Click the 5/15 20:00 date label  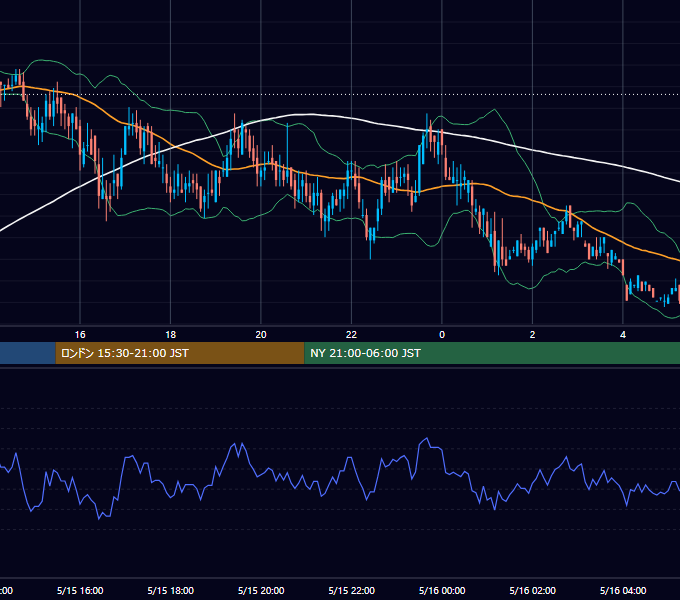261,590
